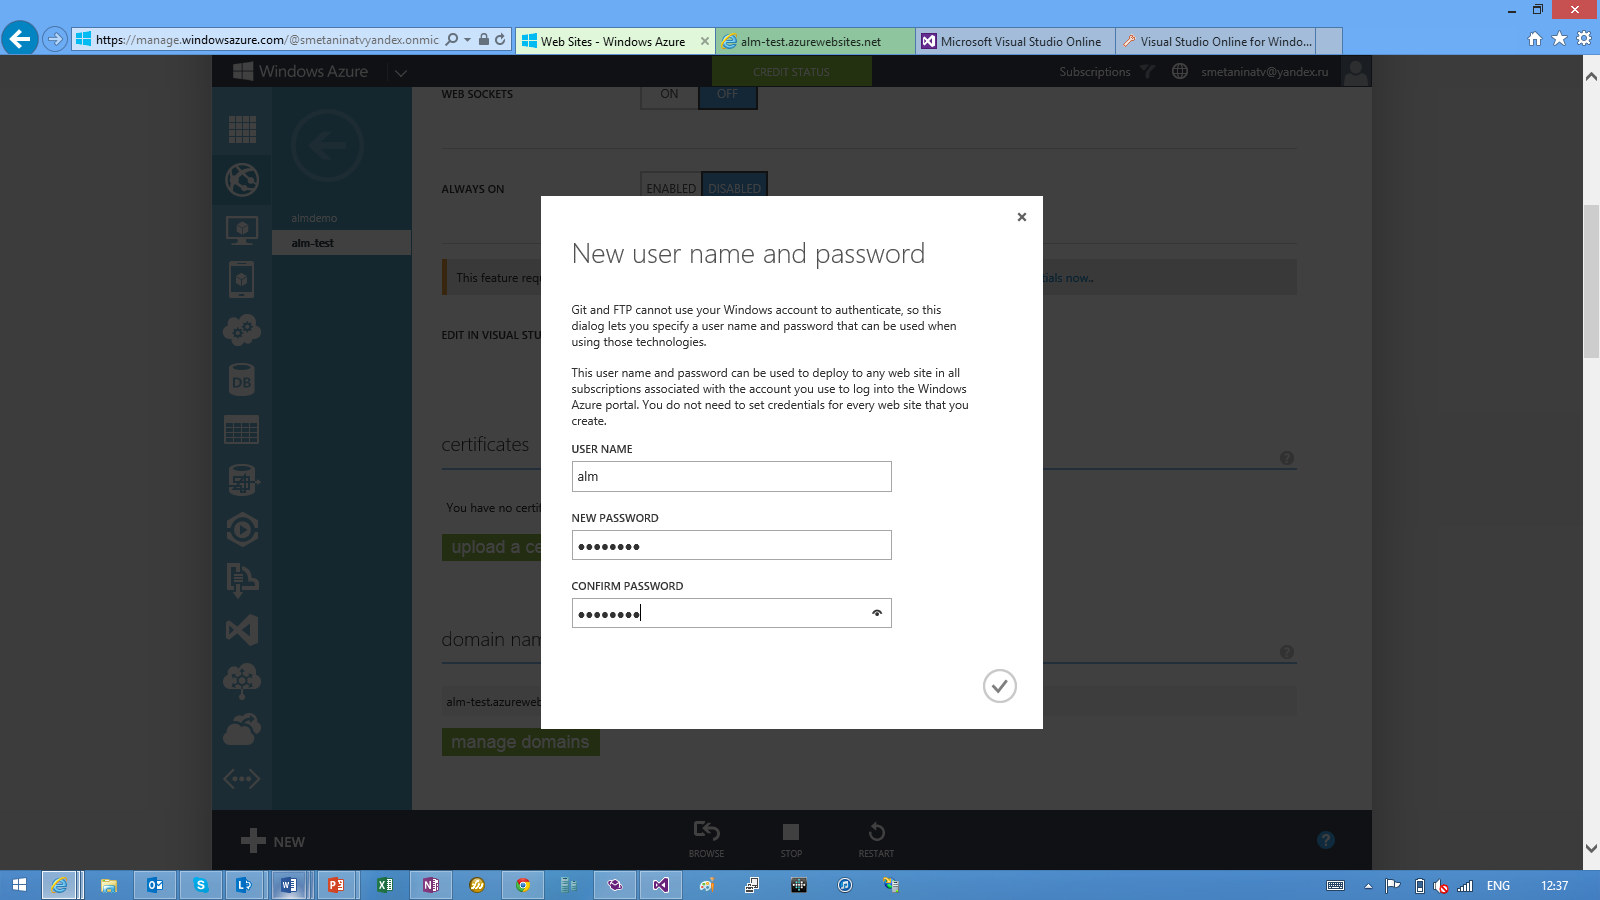Click BROWSE in the command bar
This screenshot has height=900, width=1600.
coord(706,839)
